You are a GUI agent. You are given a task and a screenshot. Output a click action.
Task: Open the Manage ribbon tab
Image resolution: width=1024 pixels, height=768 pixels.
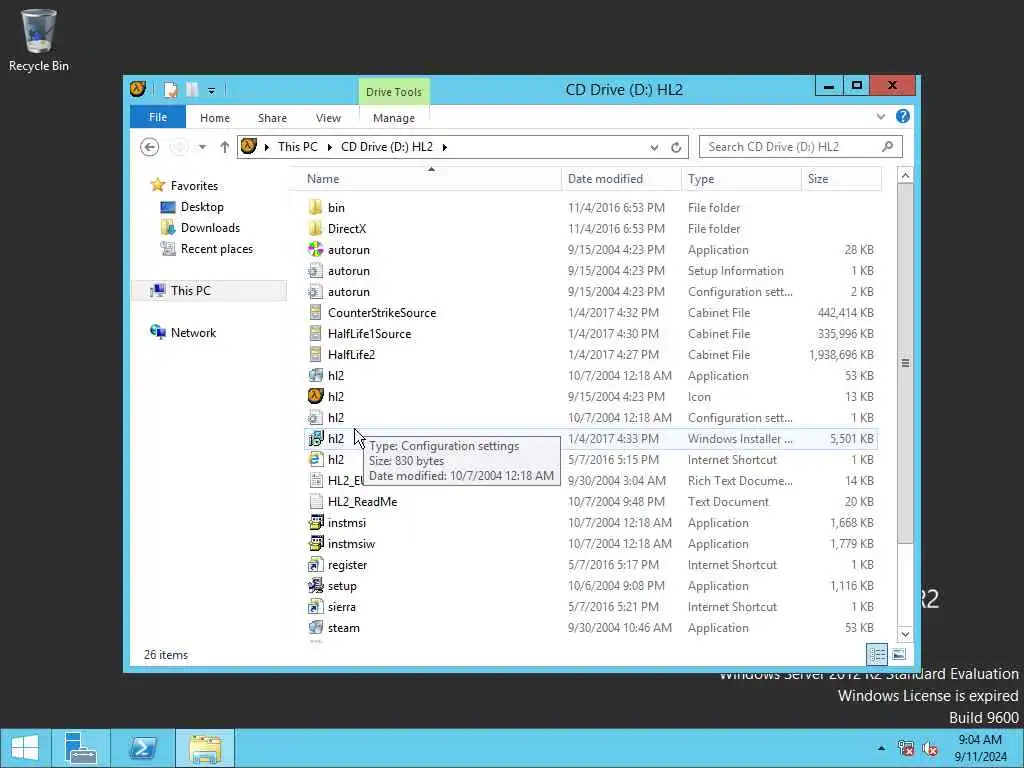point(394,118)
